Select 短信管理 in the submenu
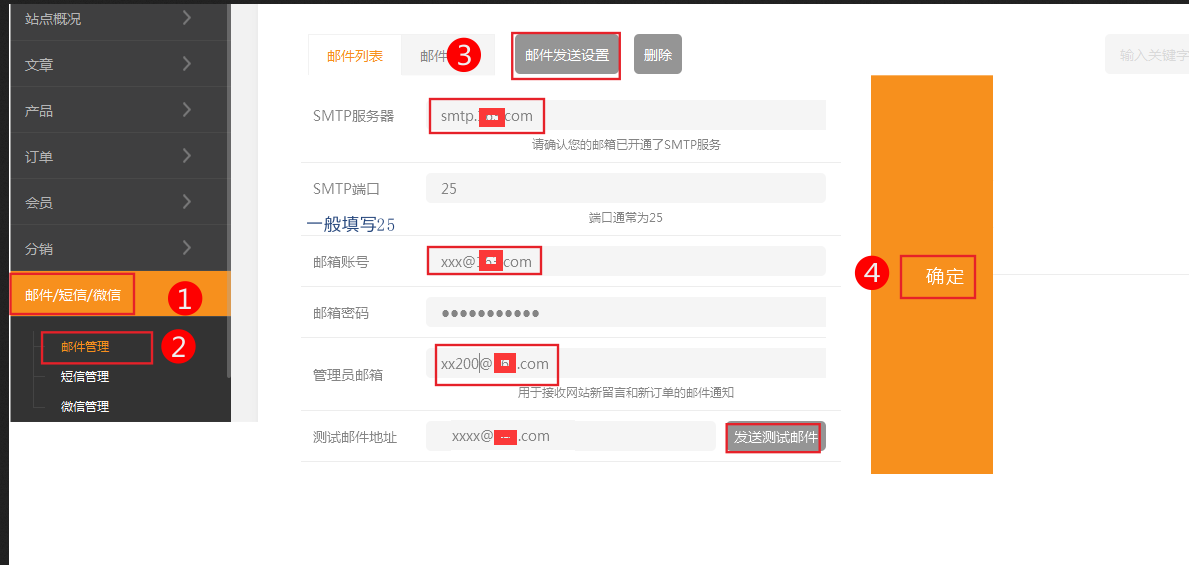The image size is (1189, 565). (85, 377)
